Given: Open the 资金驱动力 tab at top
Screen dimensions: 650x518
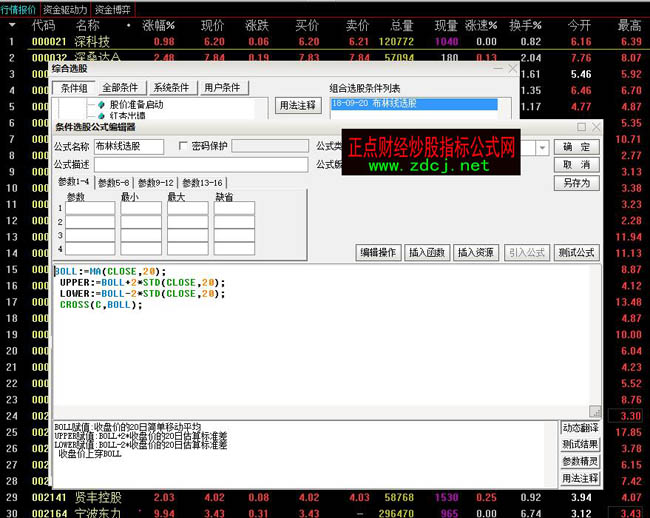Looking at the screenshot, I should click(x=66, y=8).
